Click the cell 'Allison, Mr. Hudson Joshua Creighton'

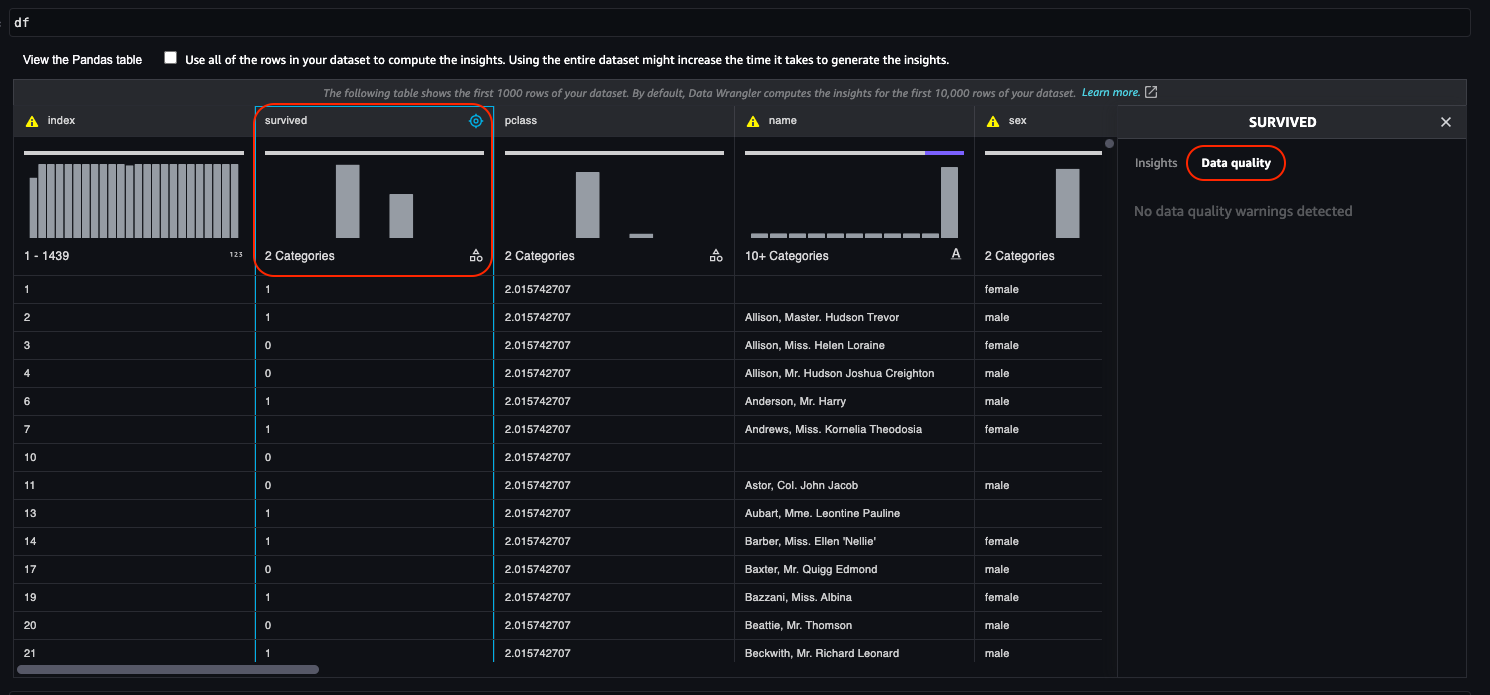(x=840, y=373)
